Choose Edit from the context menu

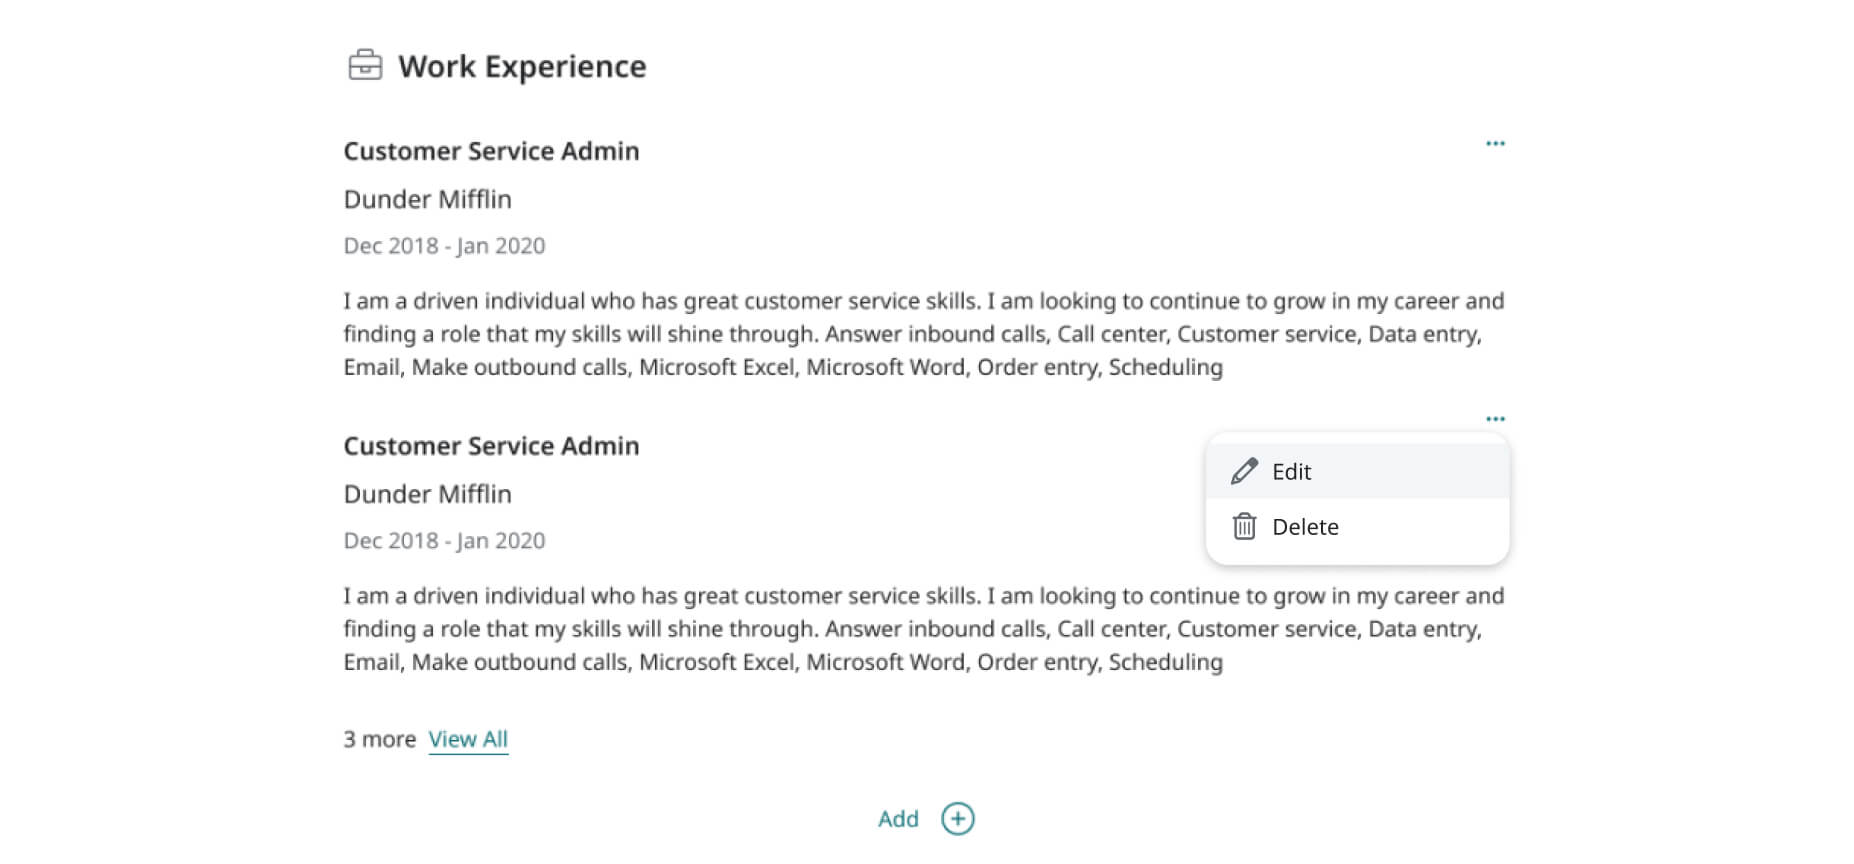(1357, 471)
